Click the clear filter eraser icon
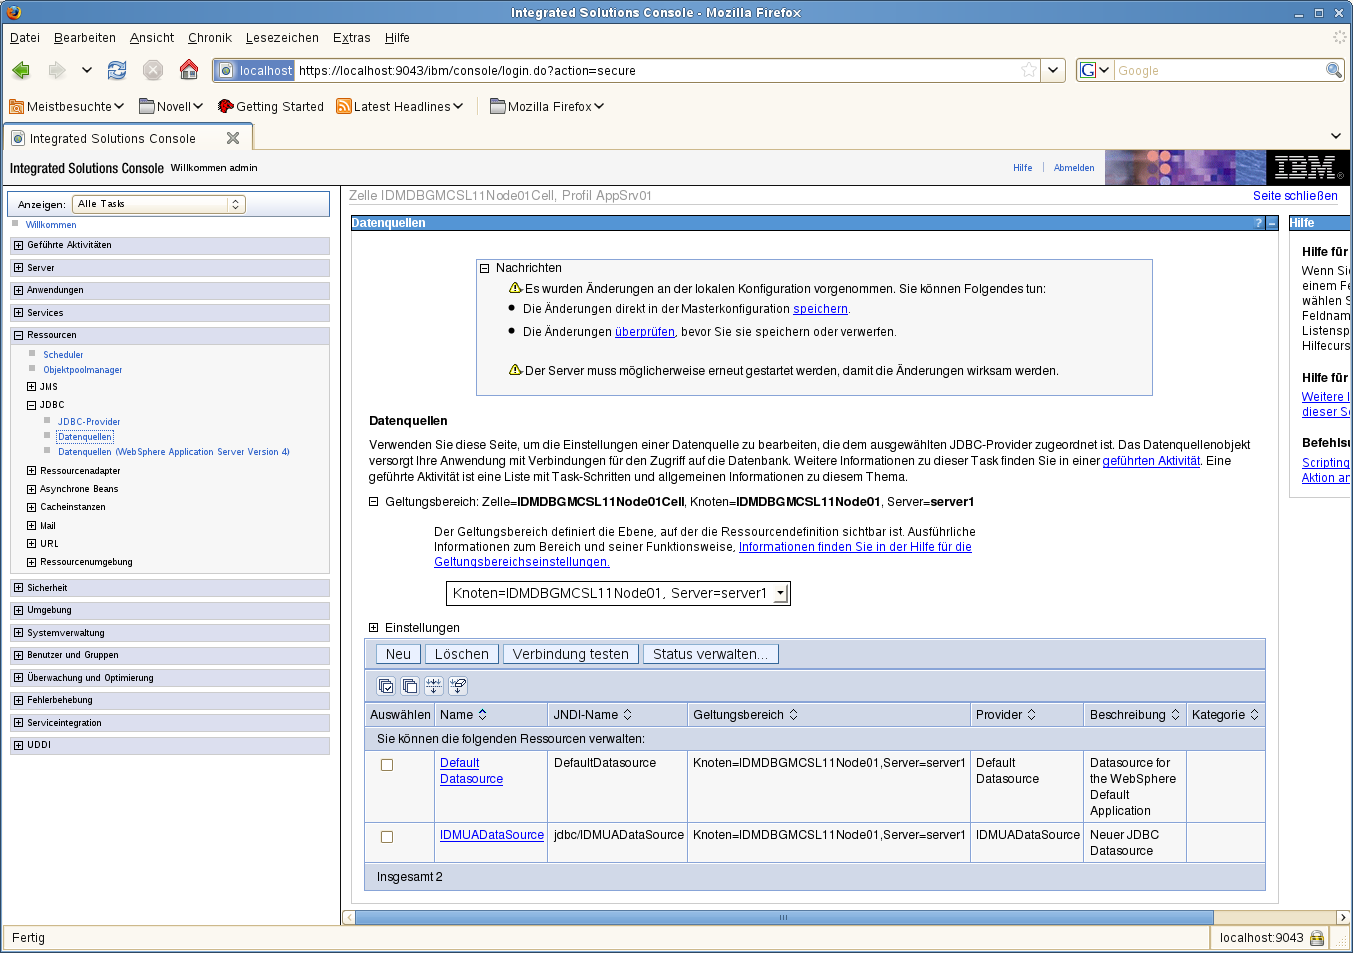This screenshot has height=953, width=1353. [458, 686]
